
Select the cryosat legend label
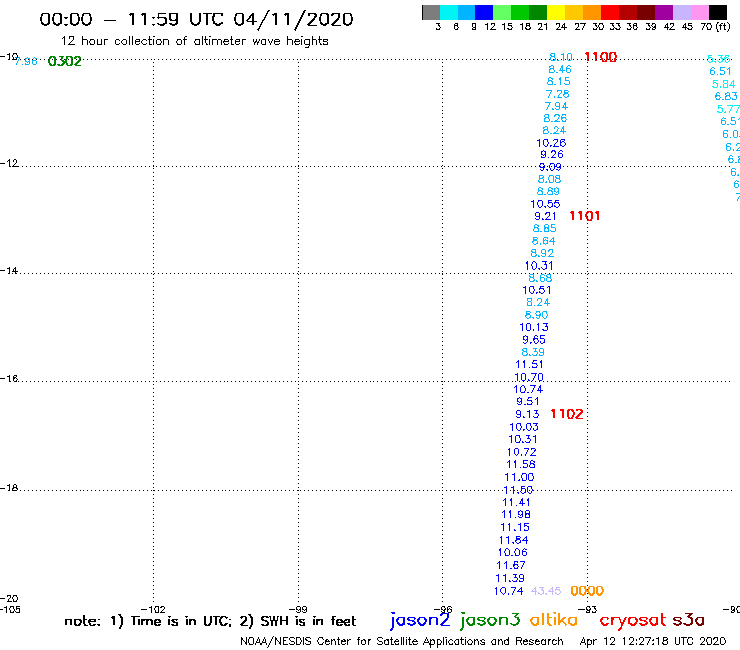point(633,620)
